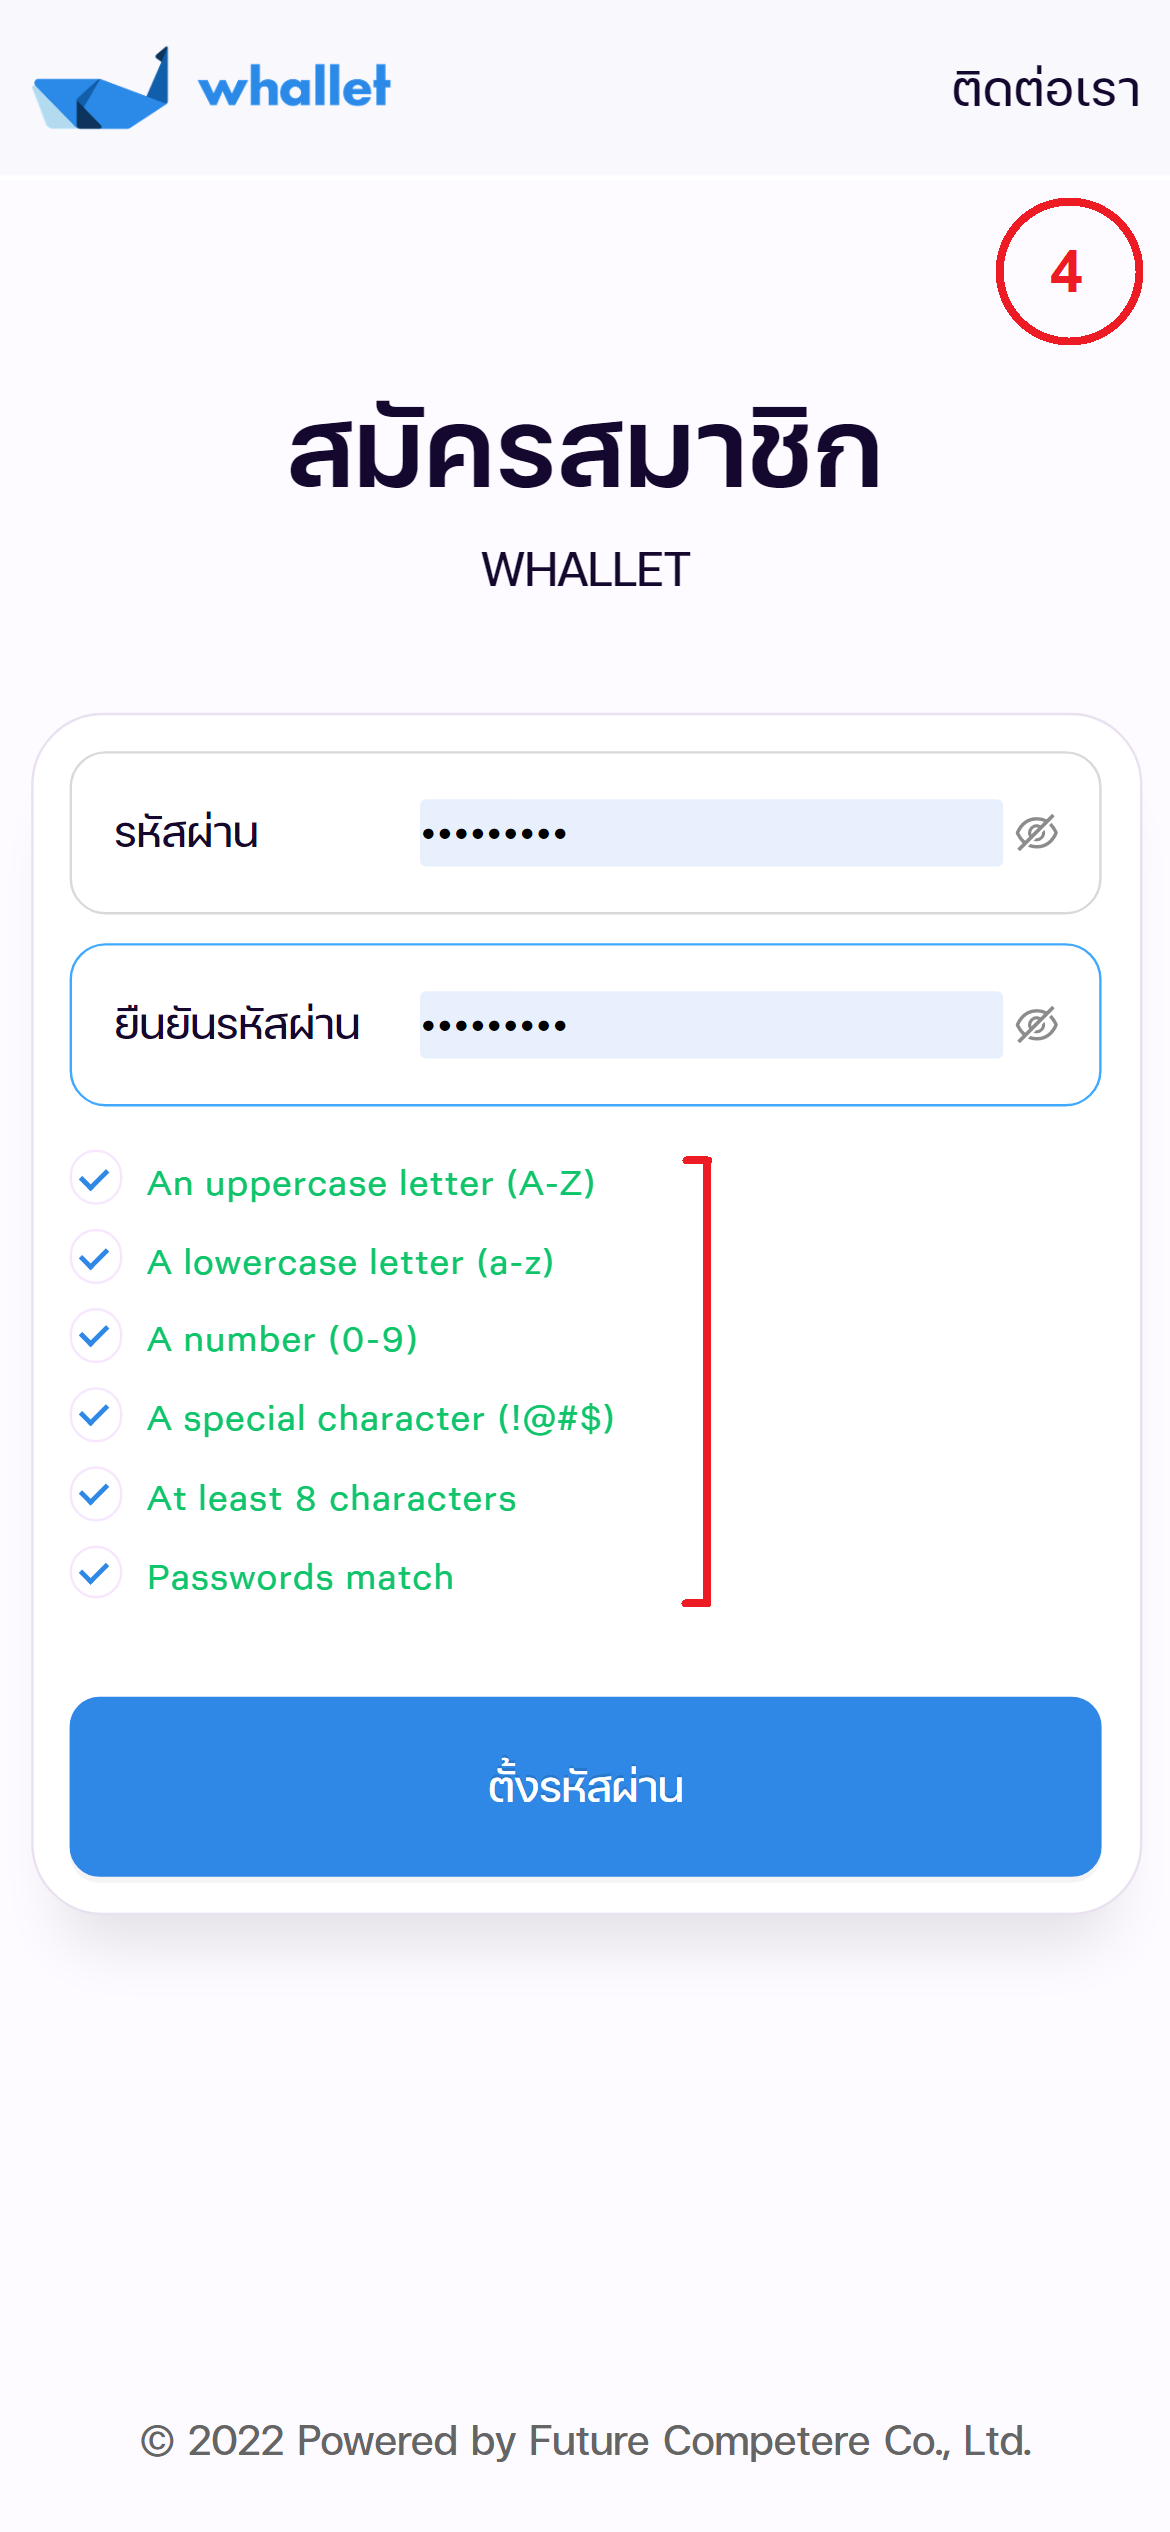Viewport: 1170px width, 2532px height.
Task: Open the ติดต่อเรา contact link
Action: pos(1045,90)
